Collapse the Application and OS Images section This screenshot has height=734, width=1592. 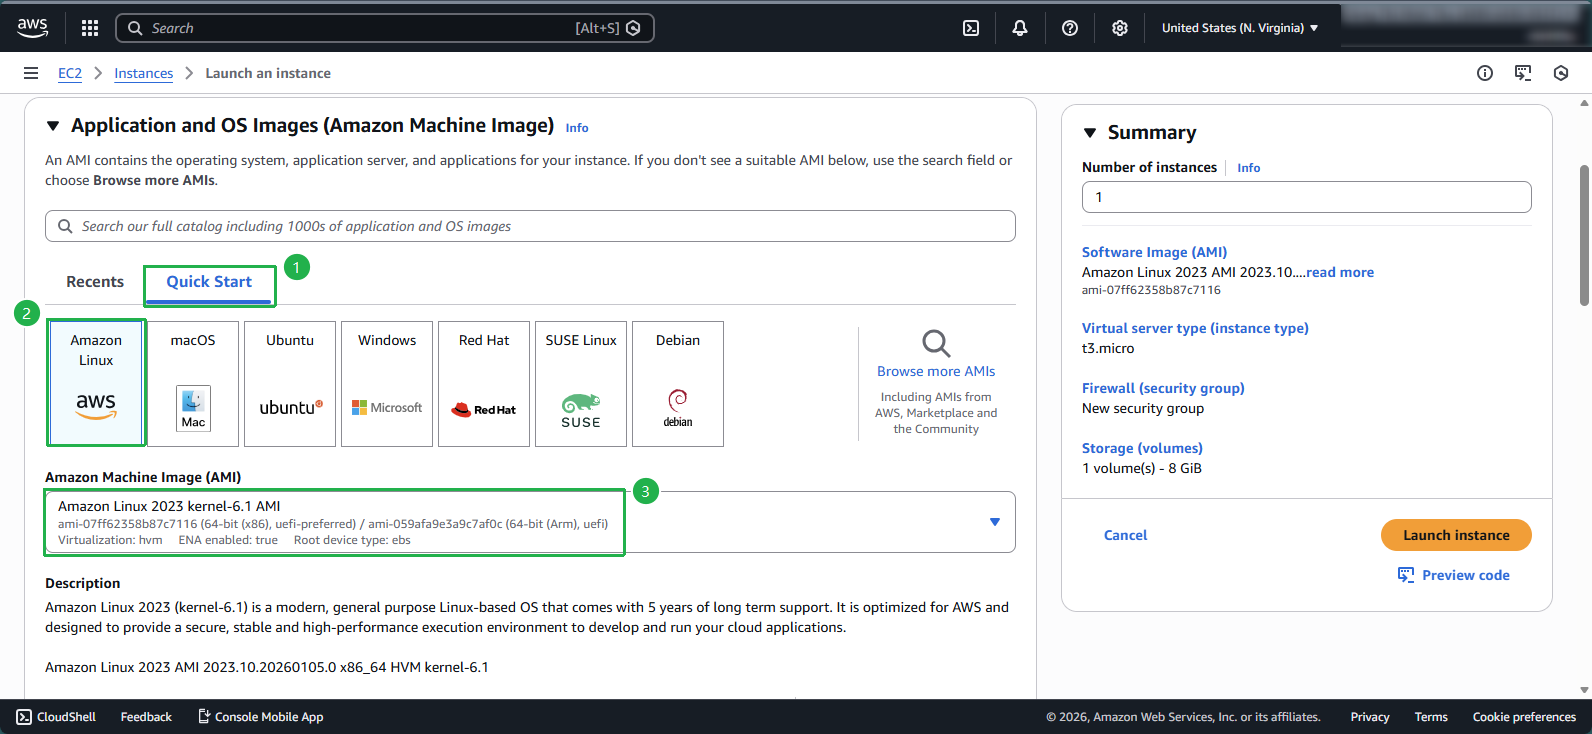53,126
